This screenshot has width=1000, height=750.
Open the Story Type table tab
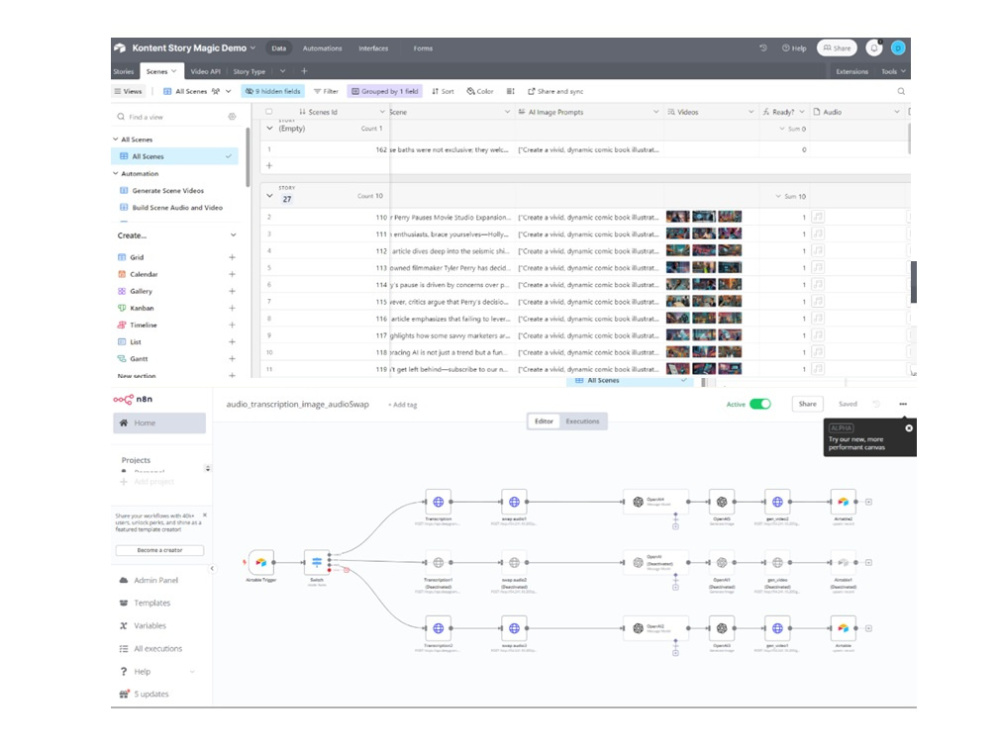click(x=249, y=71)
